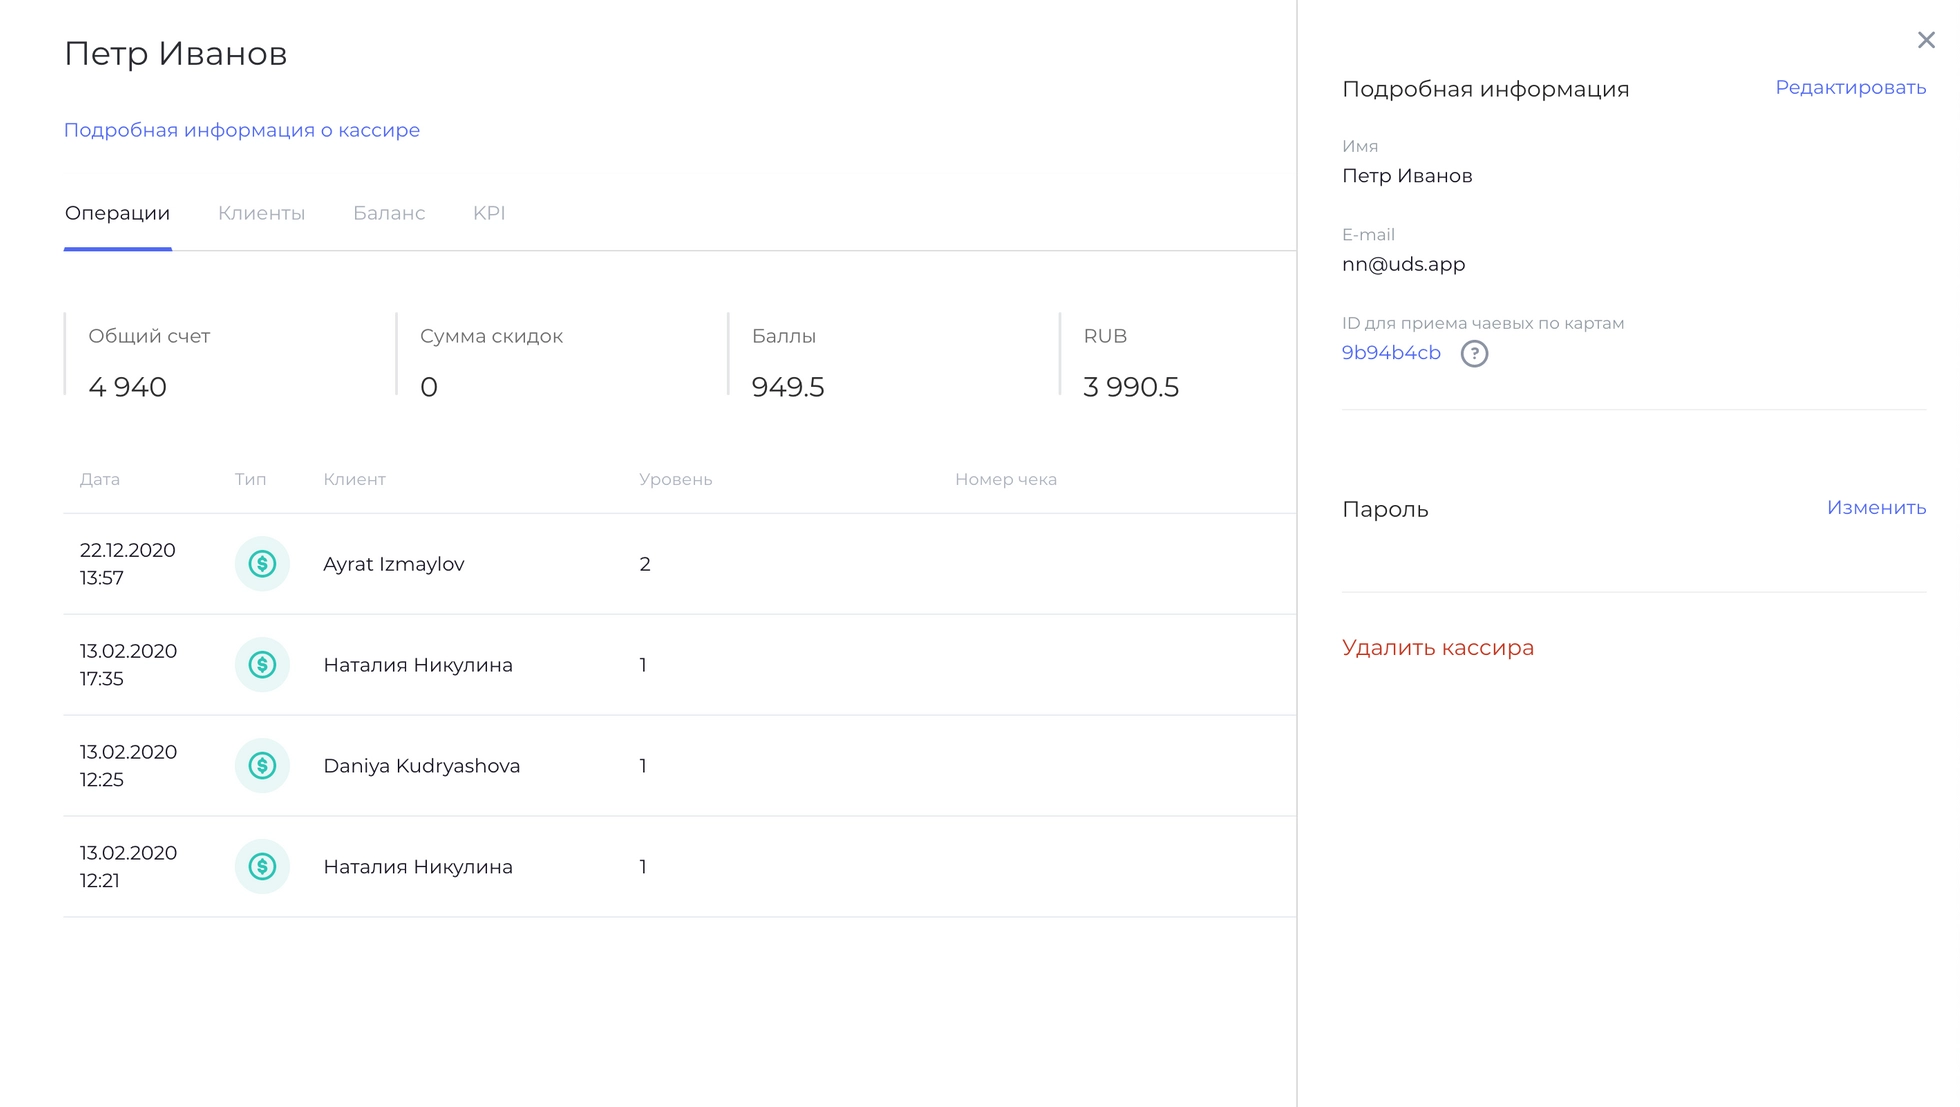1960x1107 pixels.
Task: Open the Баланс tab
Action: coord(389,213)
